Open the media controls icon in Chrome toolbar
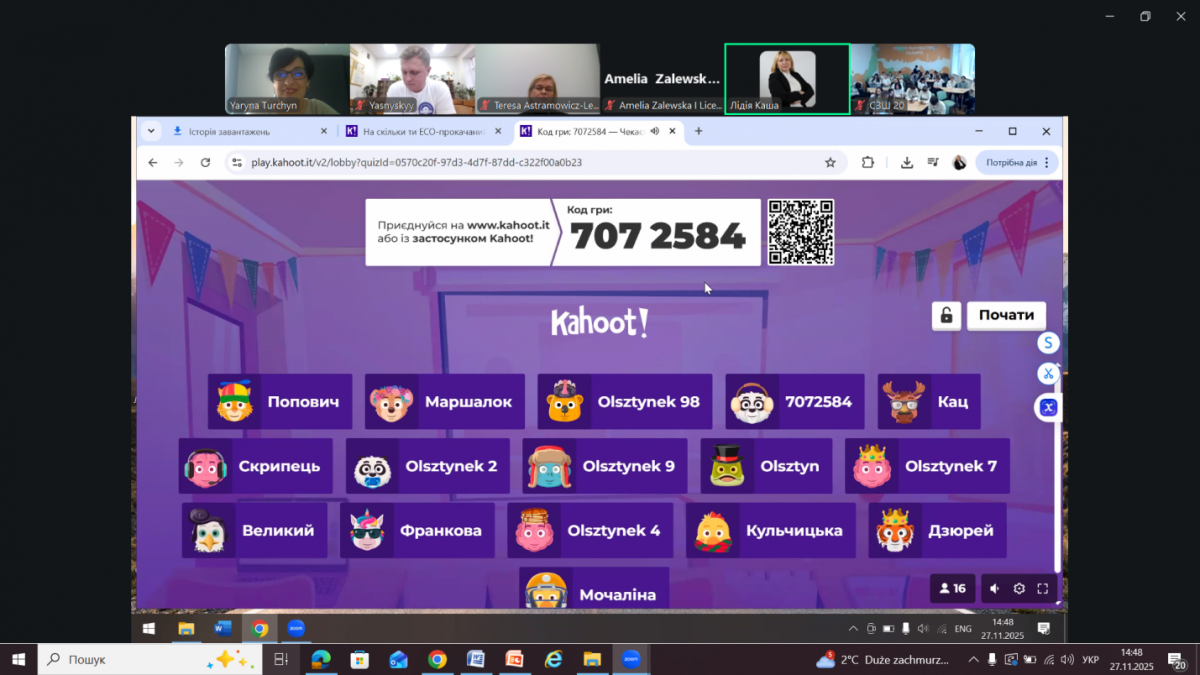The image size is (1200, 675). pos(933,163)
